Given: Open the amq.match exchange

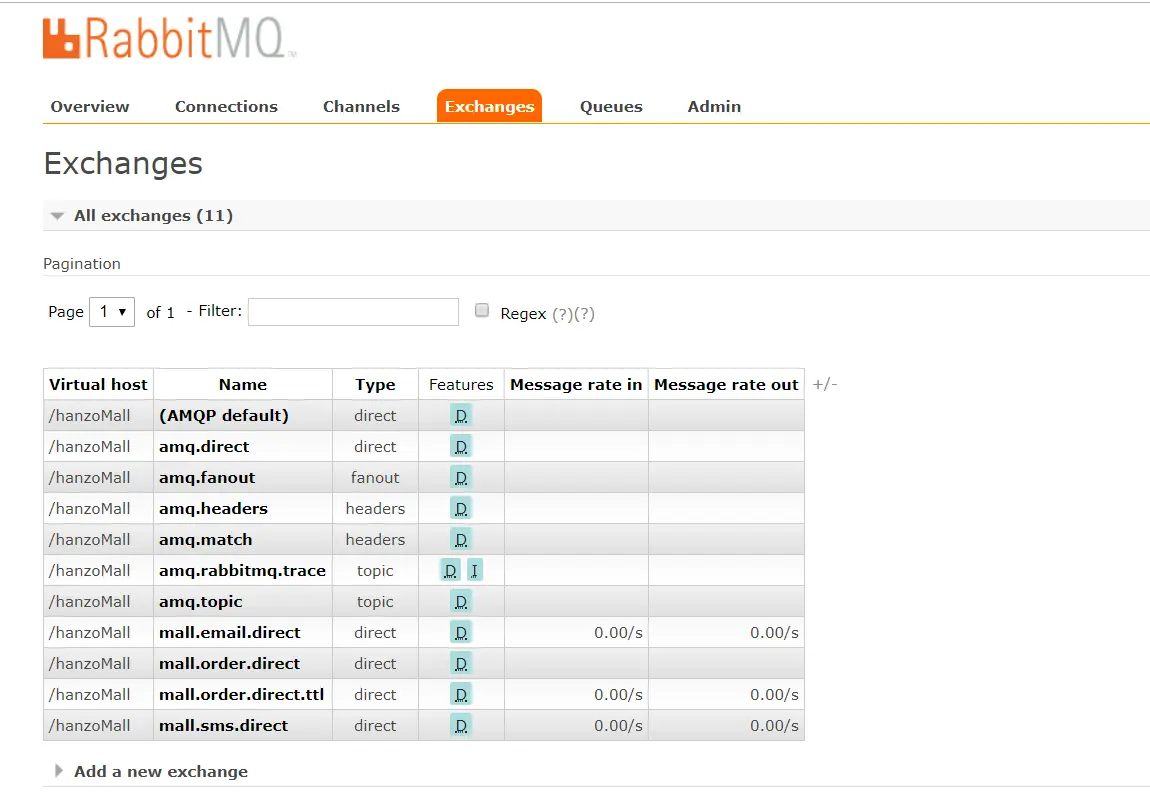Looking at the screenshot, I should [x=205, y=540].
